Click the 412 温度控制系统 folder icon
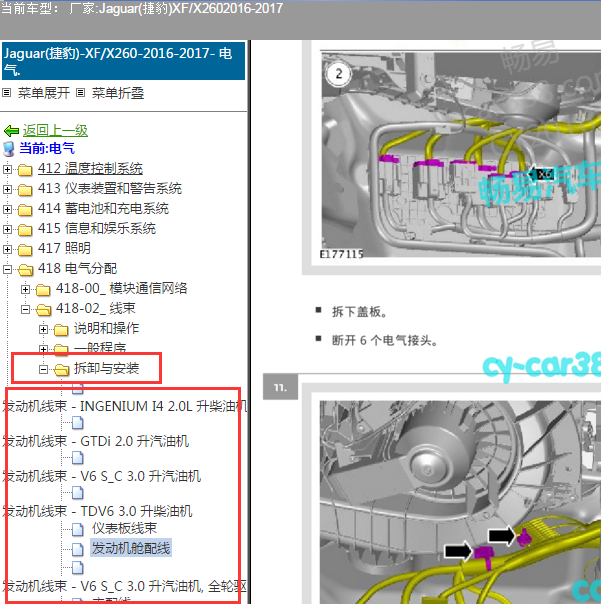The image size is (601, 604). tap(25, 169)
